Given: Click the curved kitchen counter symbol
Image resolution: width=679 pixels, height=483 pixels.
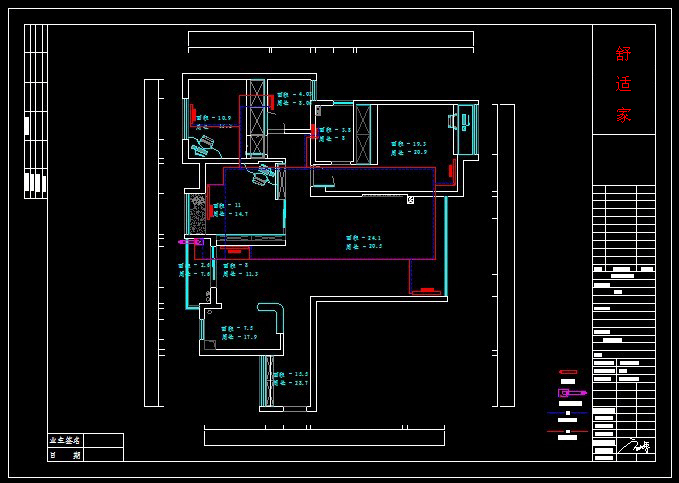Looking at the screenshot, I should tap(272, 316).
